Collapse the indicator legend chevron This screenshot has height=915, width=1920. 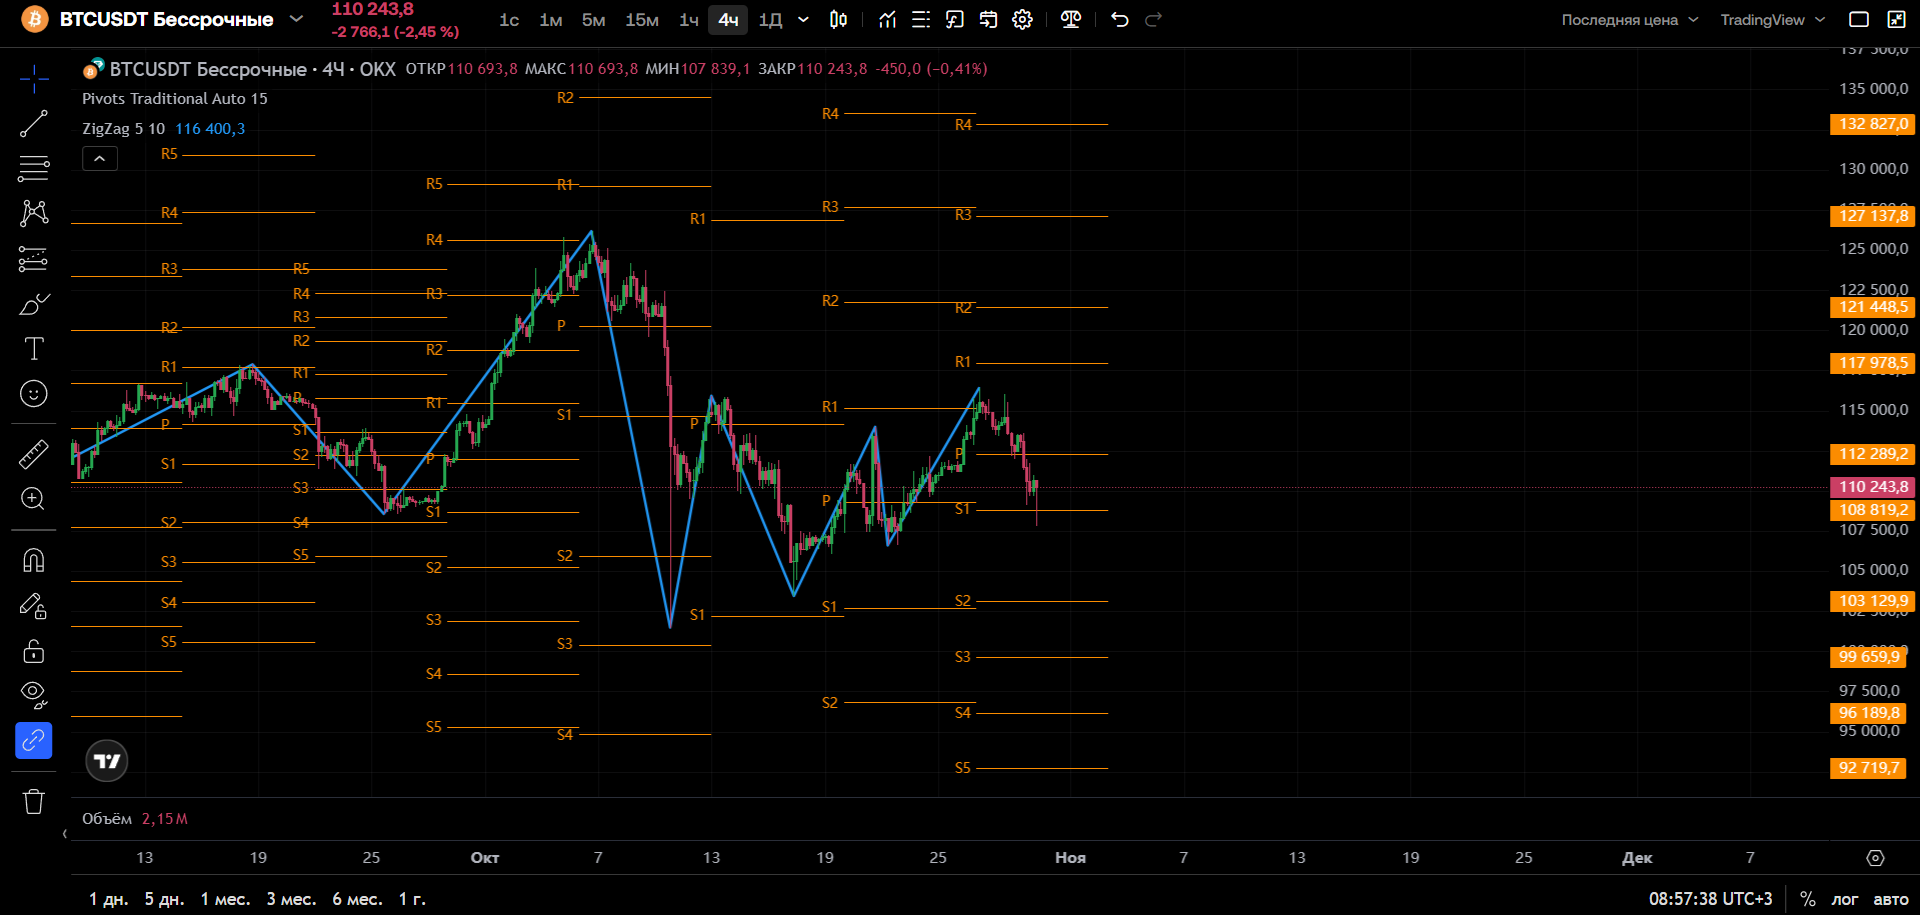tap(100, 158)
